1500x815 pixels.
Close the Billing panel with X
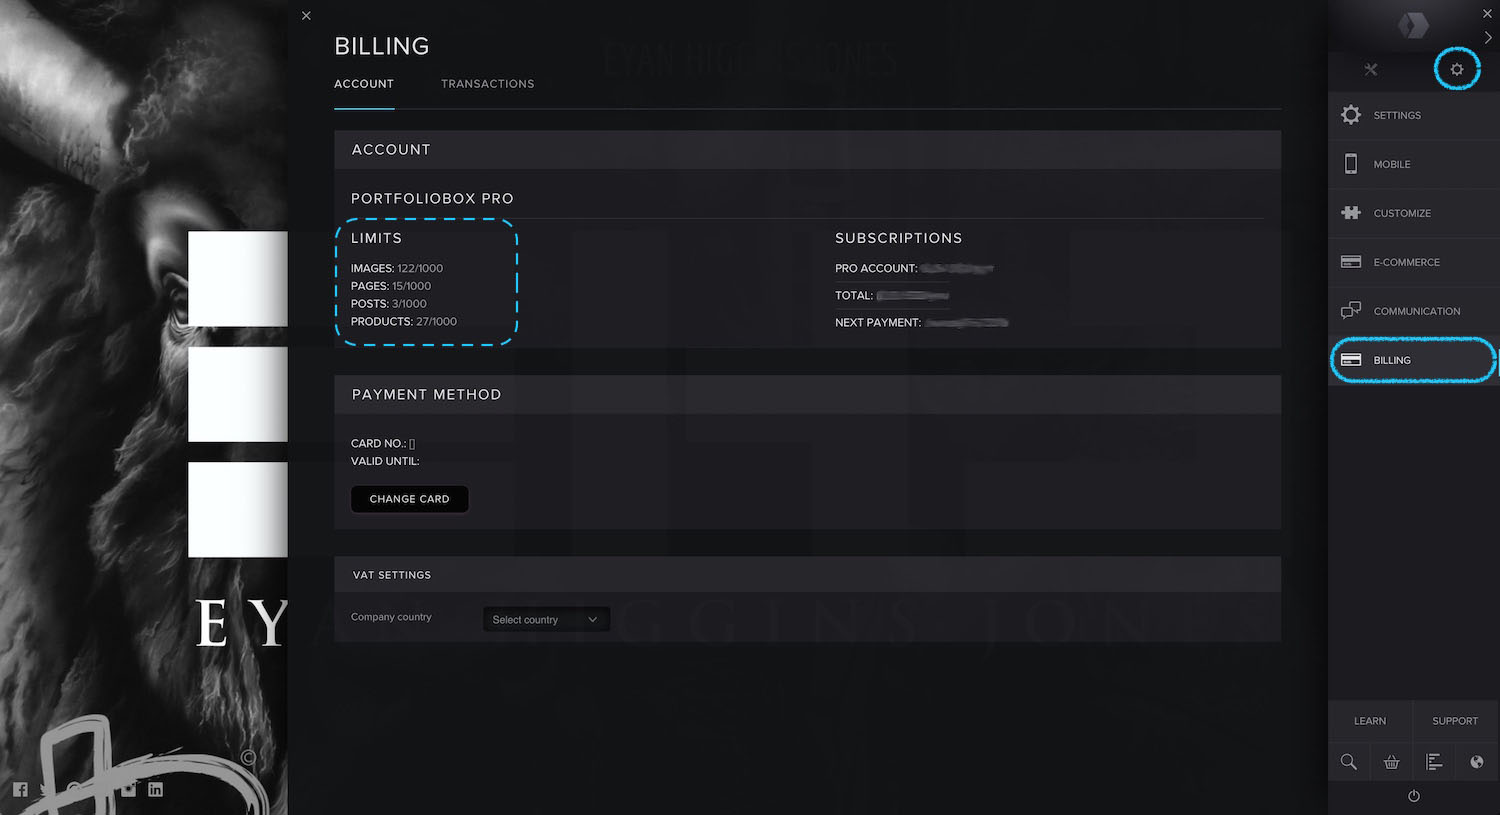tap(306, 16)
